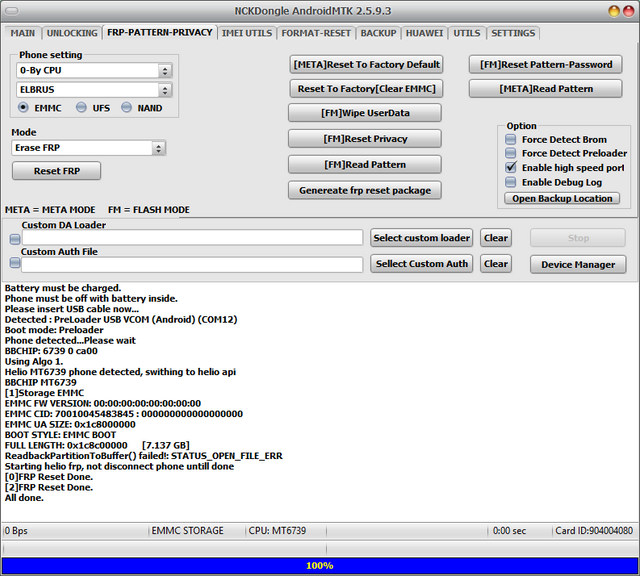Click '0 Bps' in the status bar
The width and height of the screenshot is (640, 576).
click(16, 530)
